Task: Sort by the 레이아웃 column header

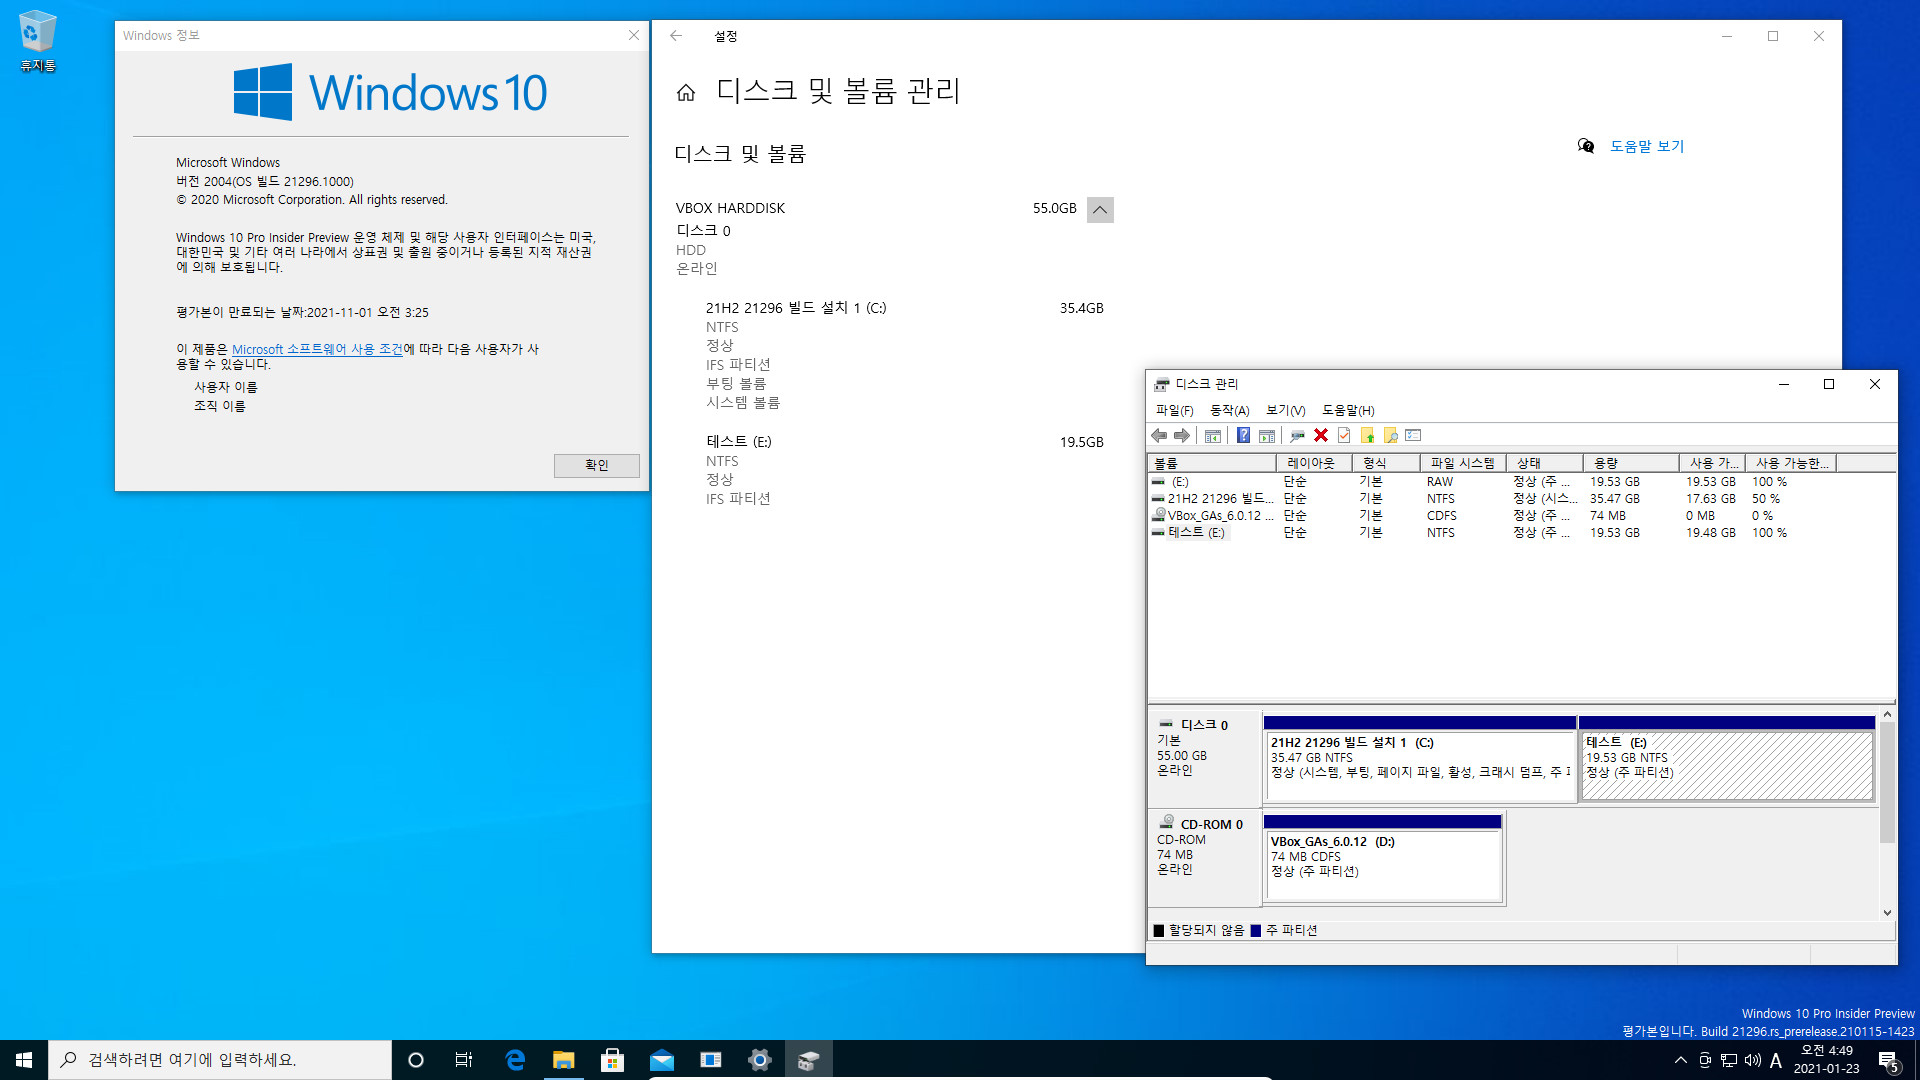Action: (1315, 463)
